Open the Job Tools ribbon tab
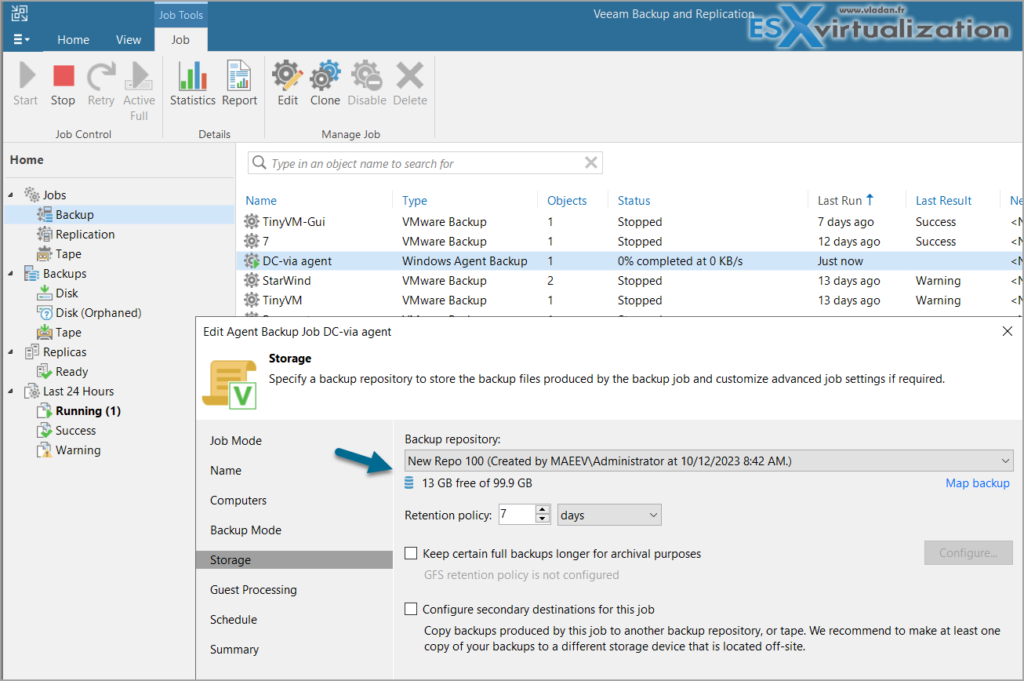 pyautogui.click(x=180, y=14)
